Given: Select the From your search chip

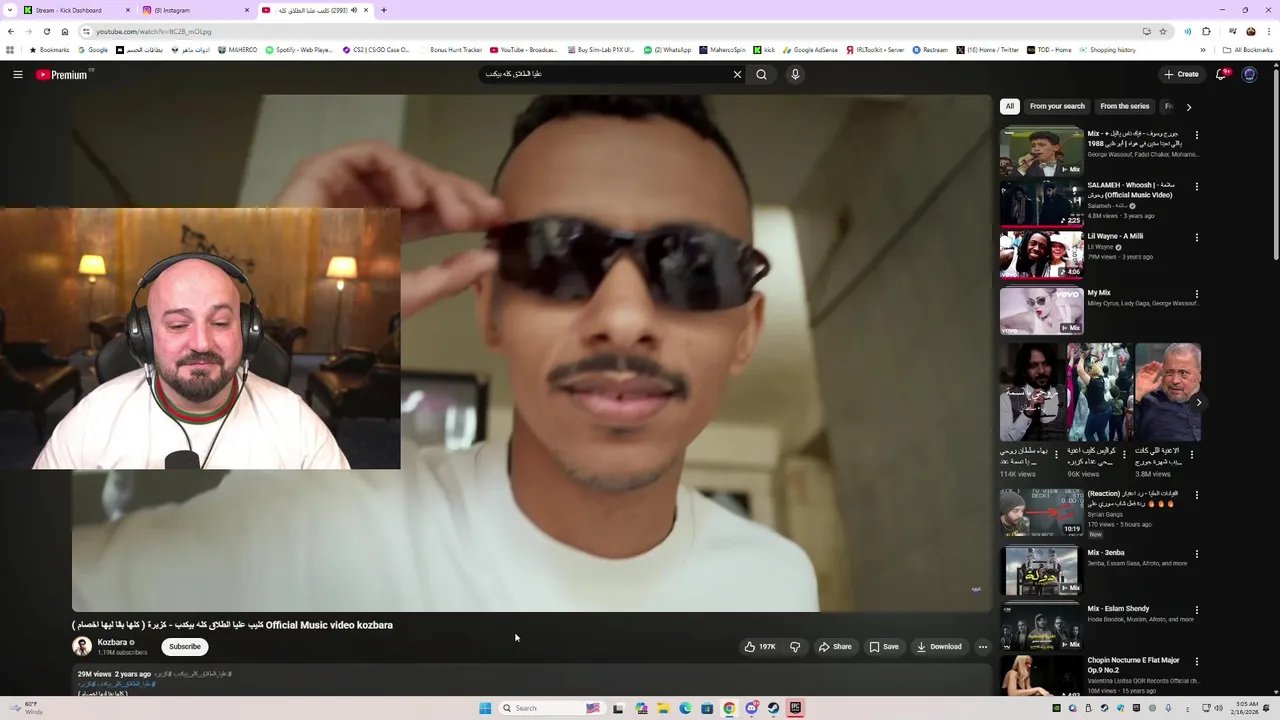Looking at the screenshot, I should tap(1057, 106).
